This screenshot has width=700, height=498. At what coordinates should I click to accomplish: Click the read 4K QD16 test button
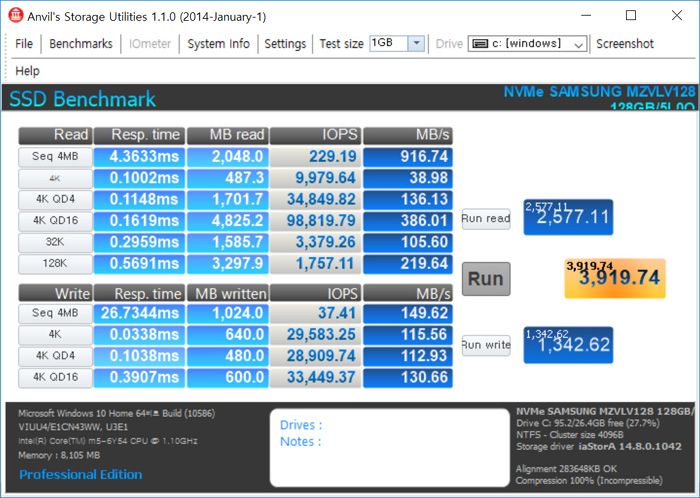point(55,221)
